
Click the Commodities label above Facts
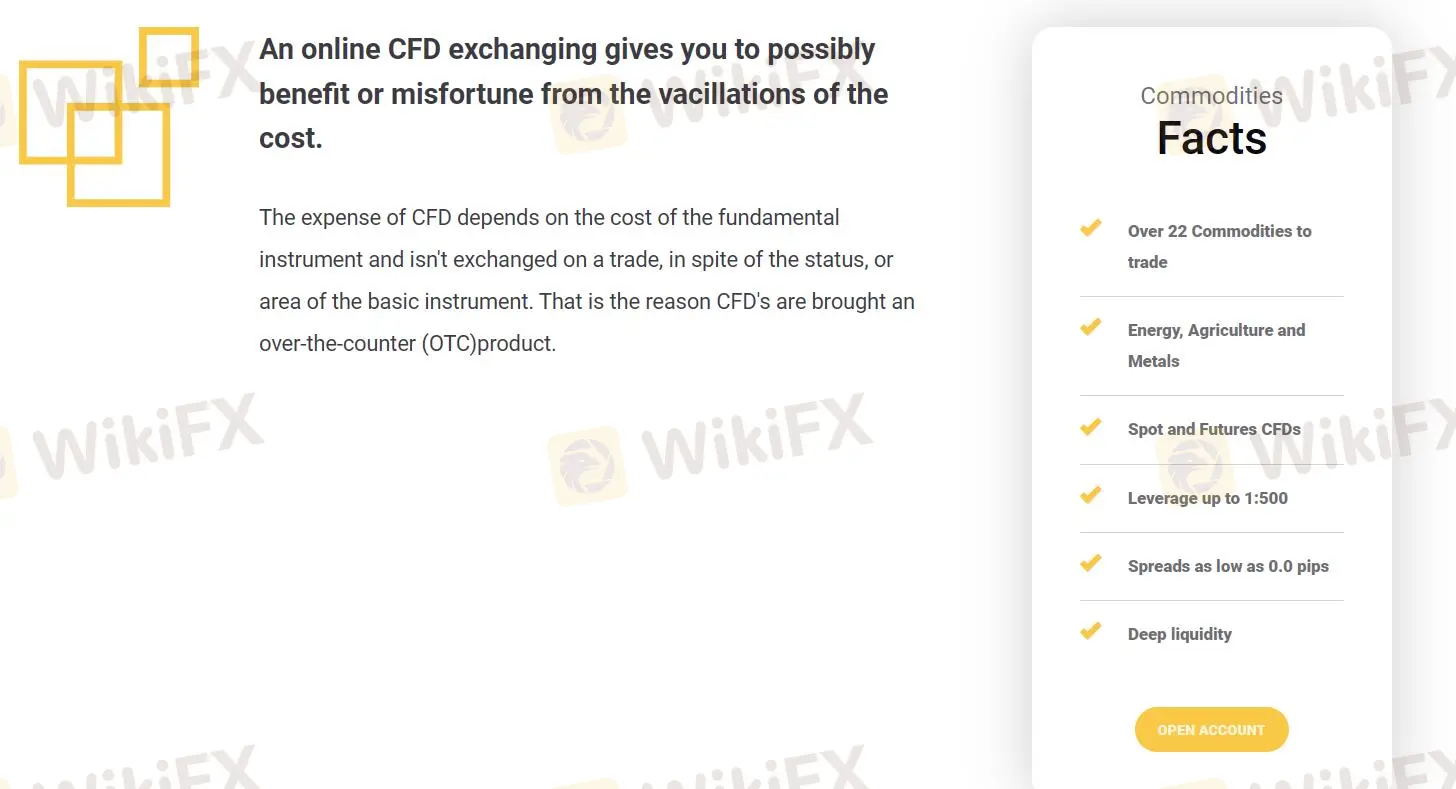pos(1211,96)
